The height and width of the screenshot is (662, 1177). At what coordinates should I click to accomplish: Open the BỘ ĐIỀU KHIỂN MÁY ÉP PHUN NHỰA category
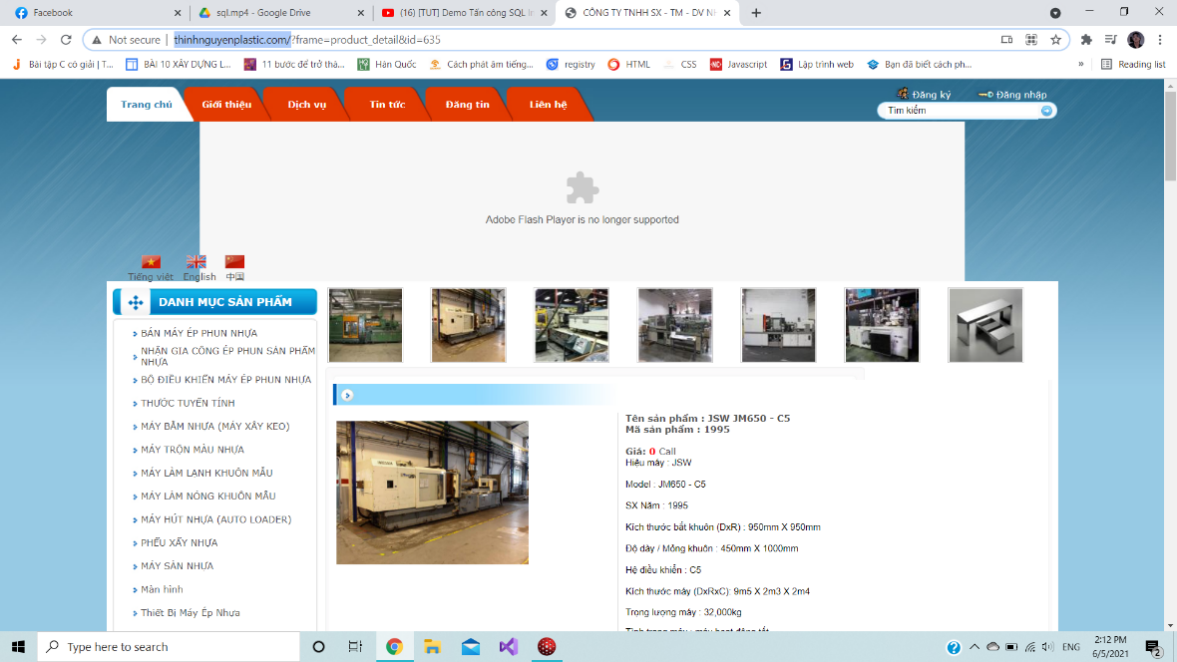[x=226, y=380]
